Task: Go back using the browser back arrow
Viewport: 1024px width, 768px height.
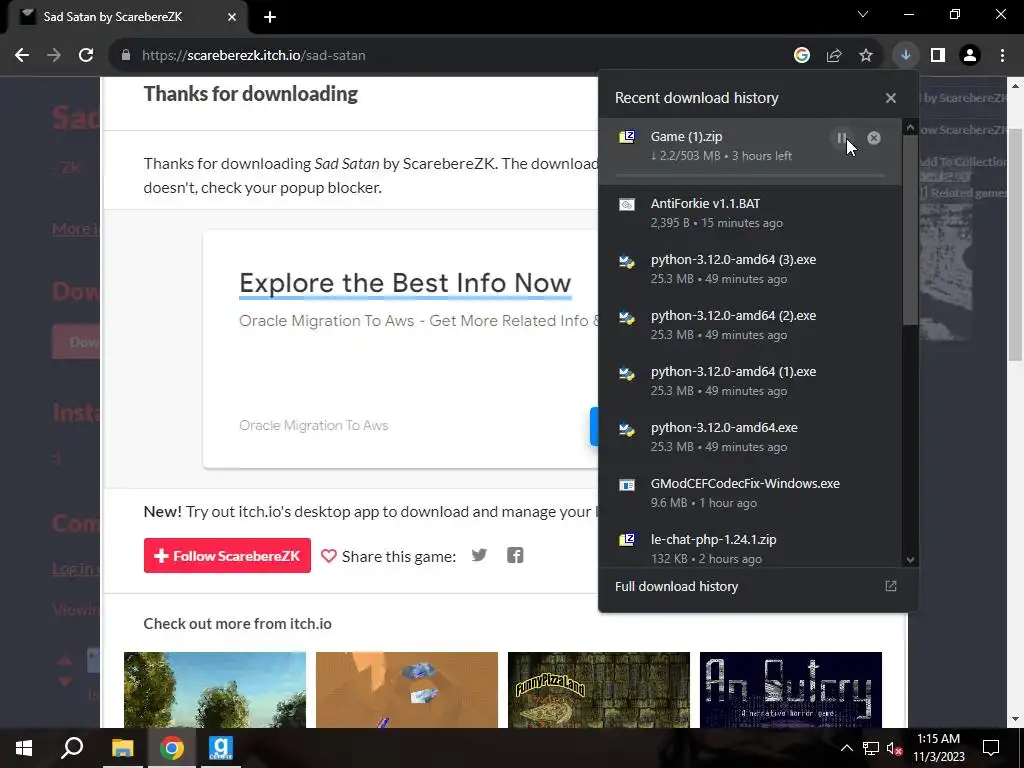Action: coord(22,56)
